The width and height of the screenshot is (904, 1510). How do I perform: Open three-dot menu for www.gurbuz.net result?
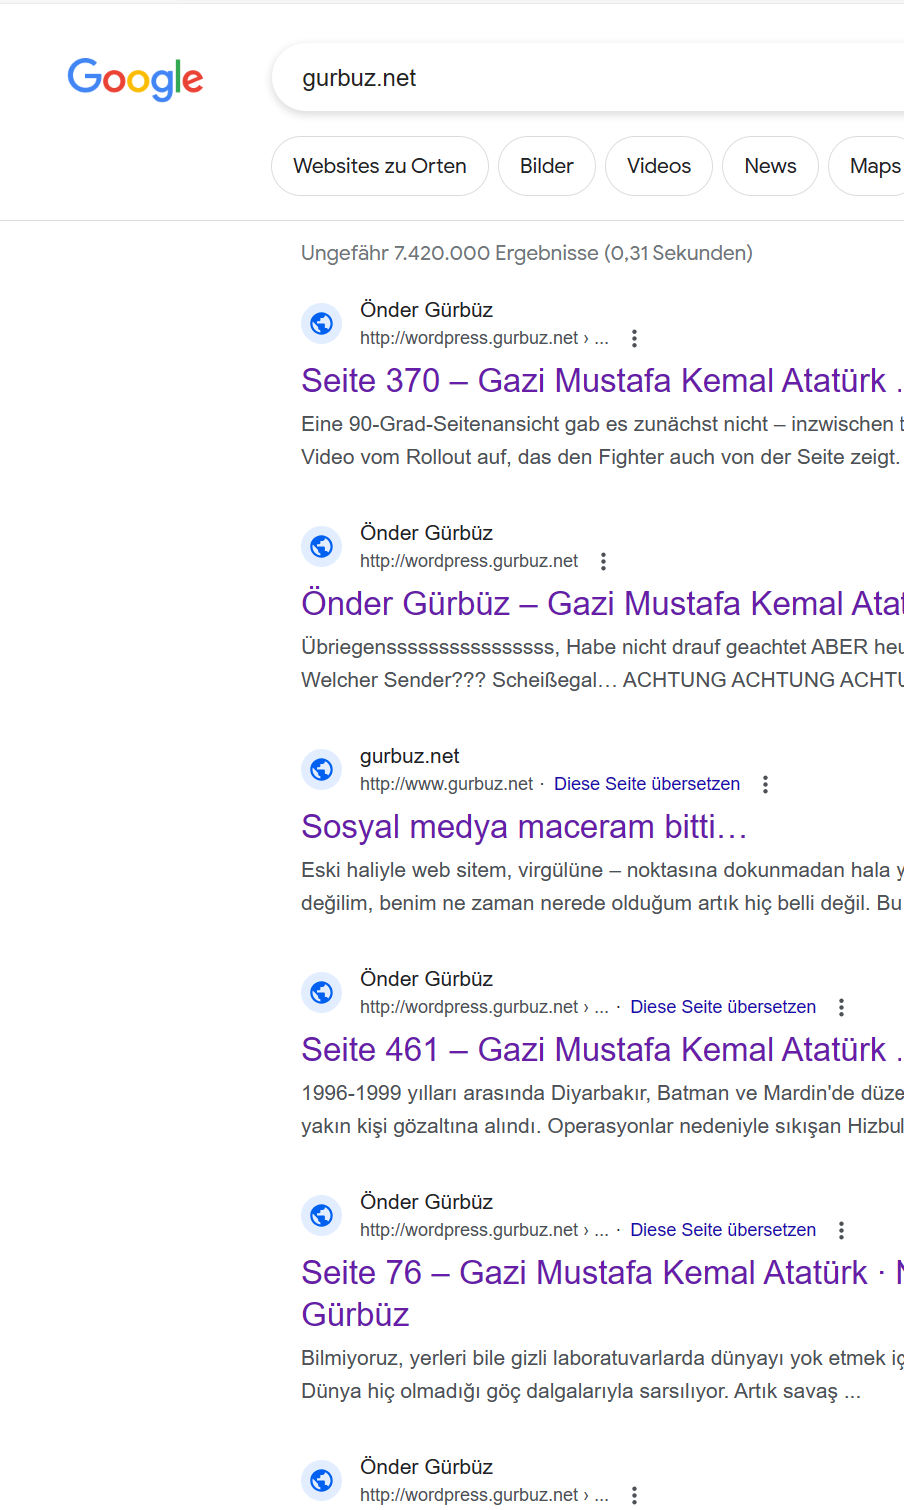coord(765,784)
